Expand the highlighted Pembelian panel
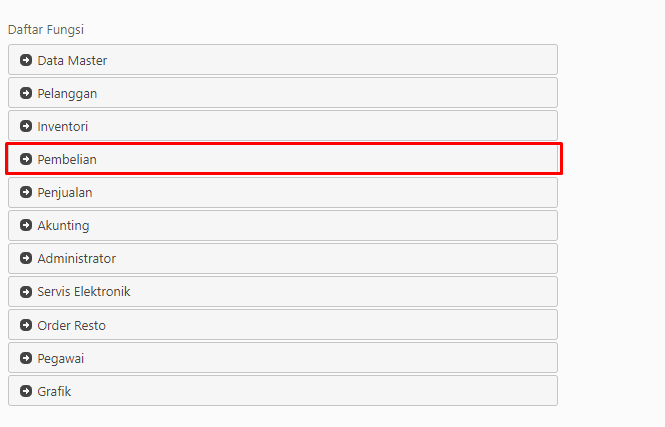665x427 pixels. coord(283,159)
